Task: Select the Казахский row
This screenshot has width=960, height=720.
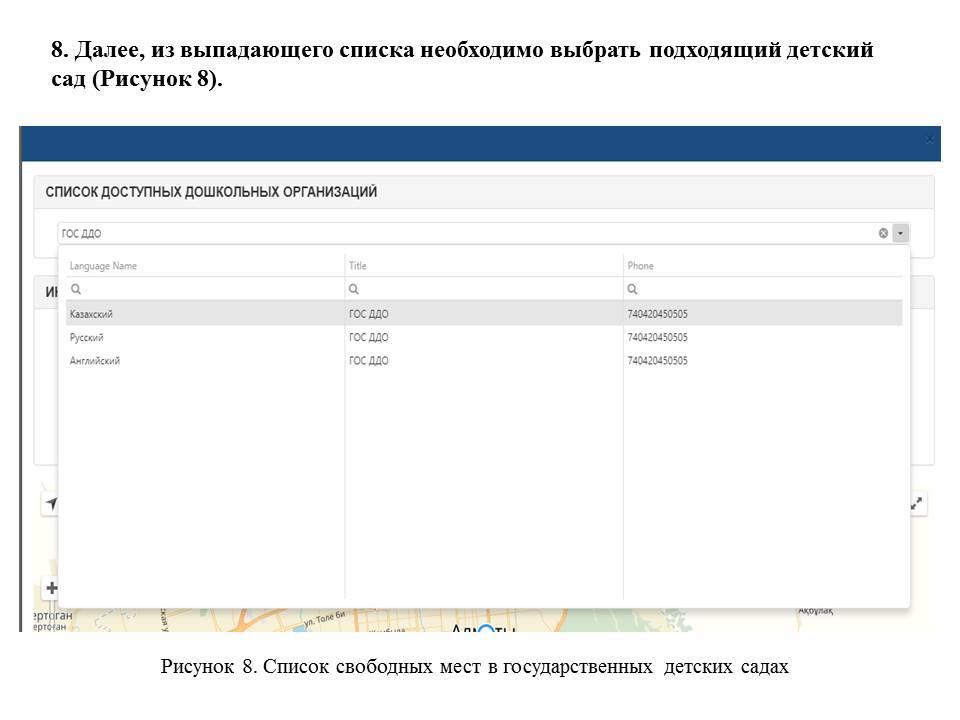Action: point(484,313)
